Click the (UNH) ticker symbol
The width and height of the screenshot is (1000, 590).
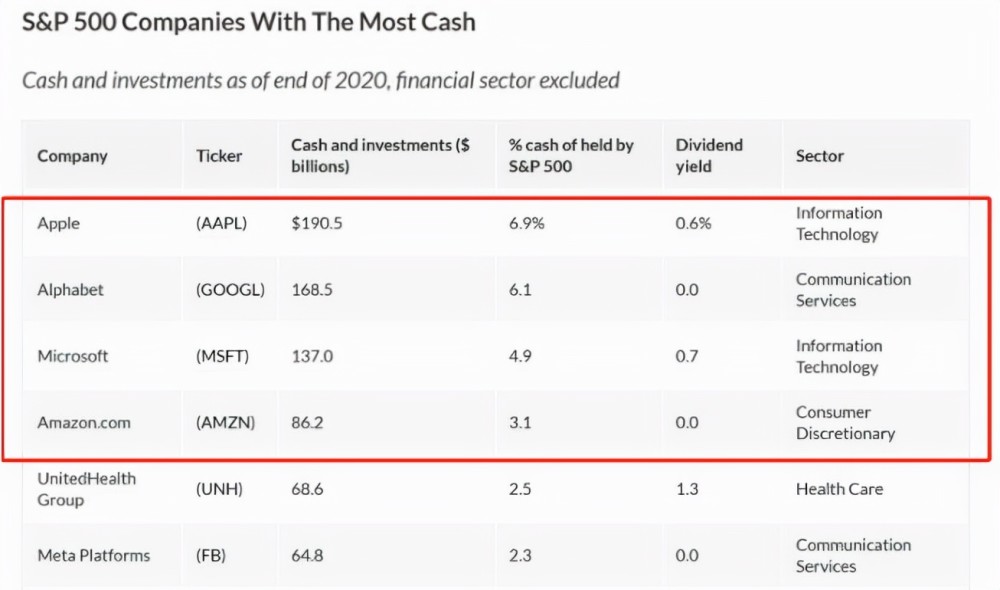219,489
